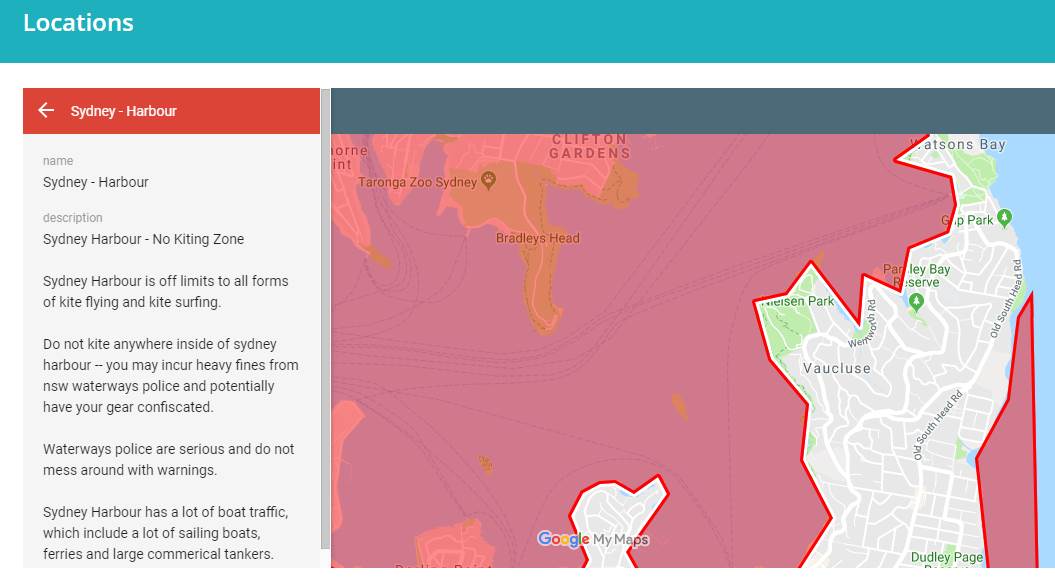Click the side panel vertical scrollbar
This screenshot has width=1055, height=580.
(x=325, y=320)
